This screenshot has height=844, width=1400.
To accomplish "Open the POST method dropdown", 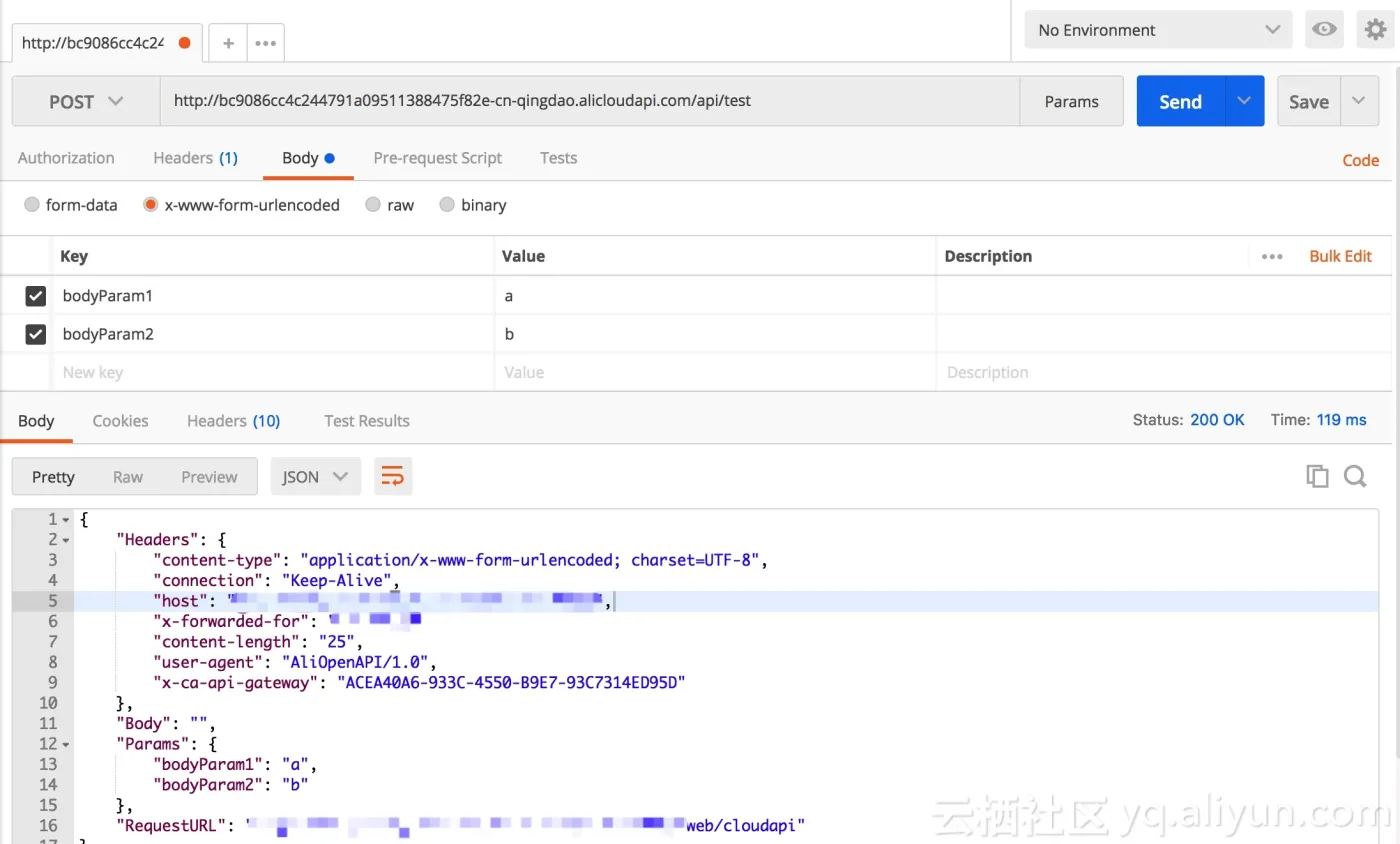I will 86,101.
